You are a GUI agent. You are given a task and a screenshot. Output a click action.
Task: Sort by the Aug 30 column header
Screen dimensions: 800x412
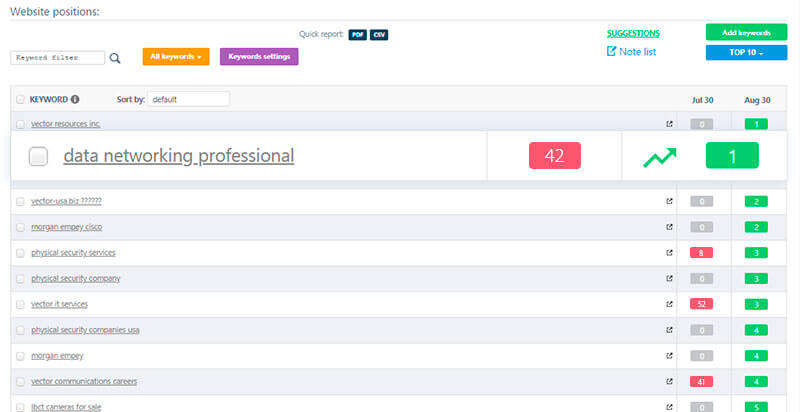[758, 100]
